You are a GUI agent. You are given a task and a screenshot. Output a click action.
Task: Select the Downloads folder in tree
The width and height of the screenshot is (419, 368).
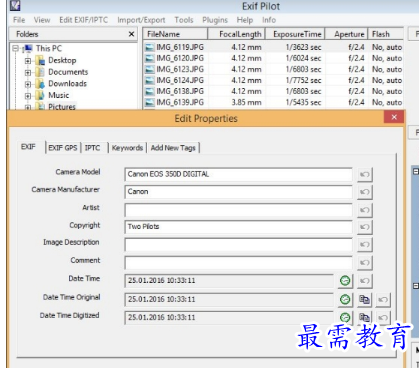[x=67, y=84]
